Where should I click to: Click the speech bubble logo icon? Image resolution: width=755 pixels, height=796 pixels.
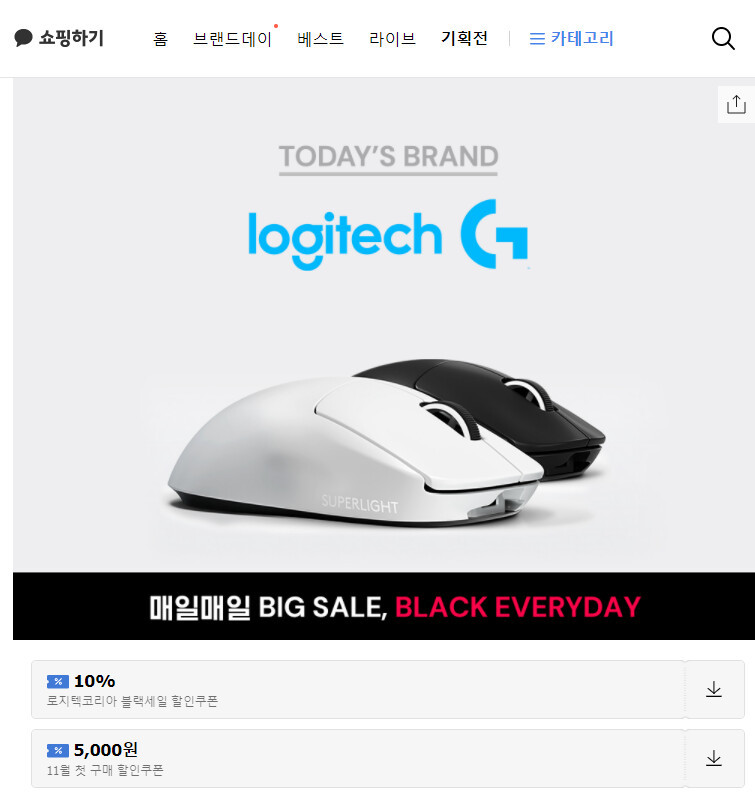point(23,38)
